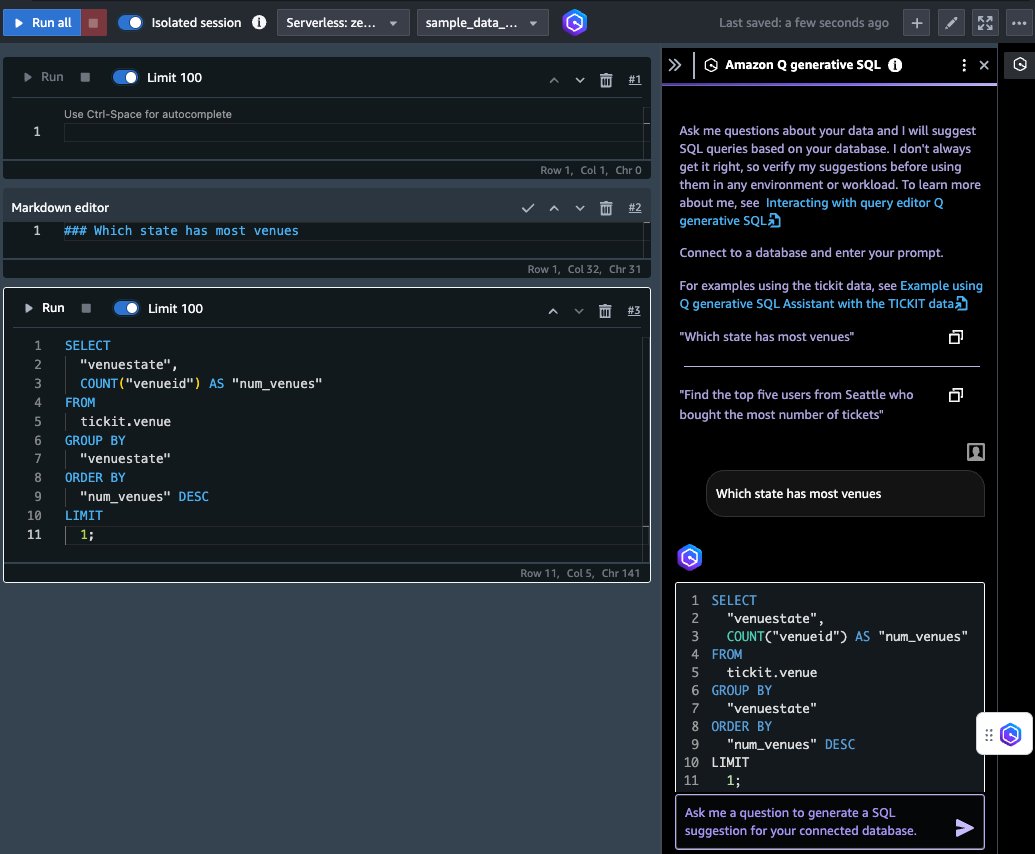Screen dimensions: 1035x854
Task: Delete cell #3 with trash icon
Action: tap(605, 311)
